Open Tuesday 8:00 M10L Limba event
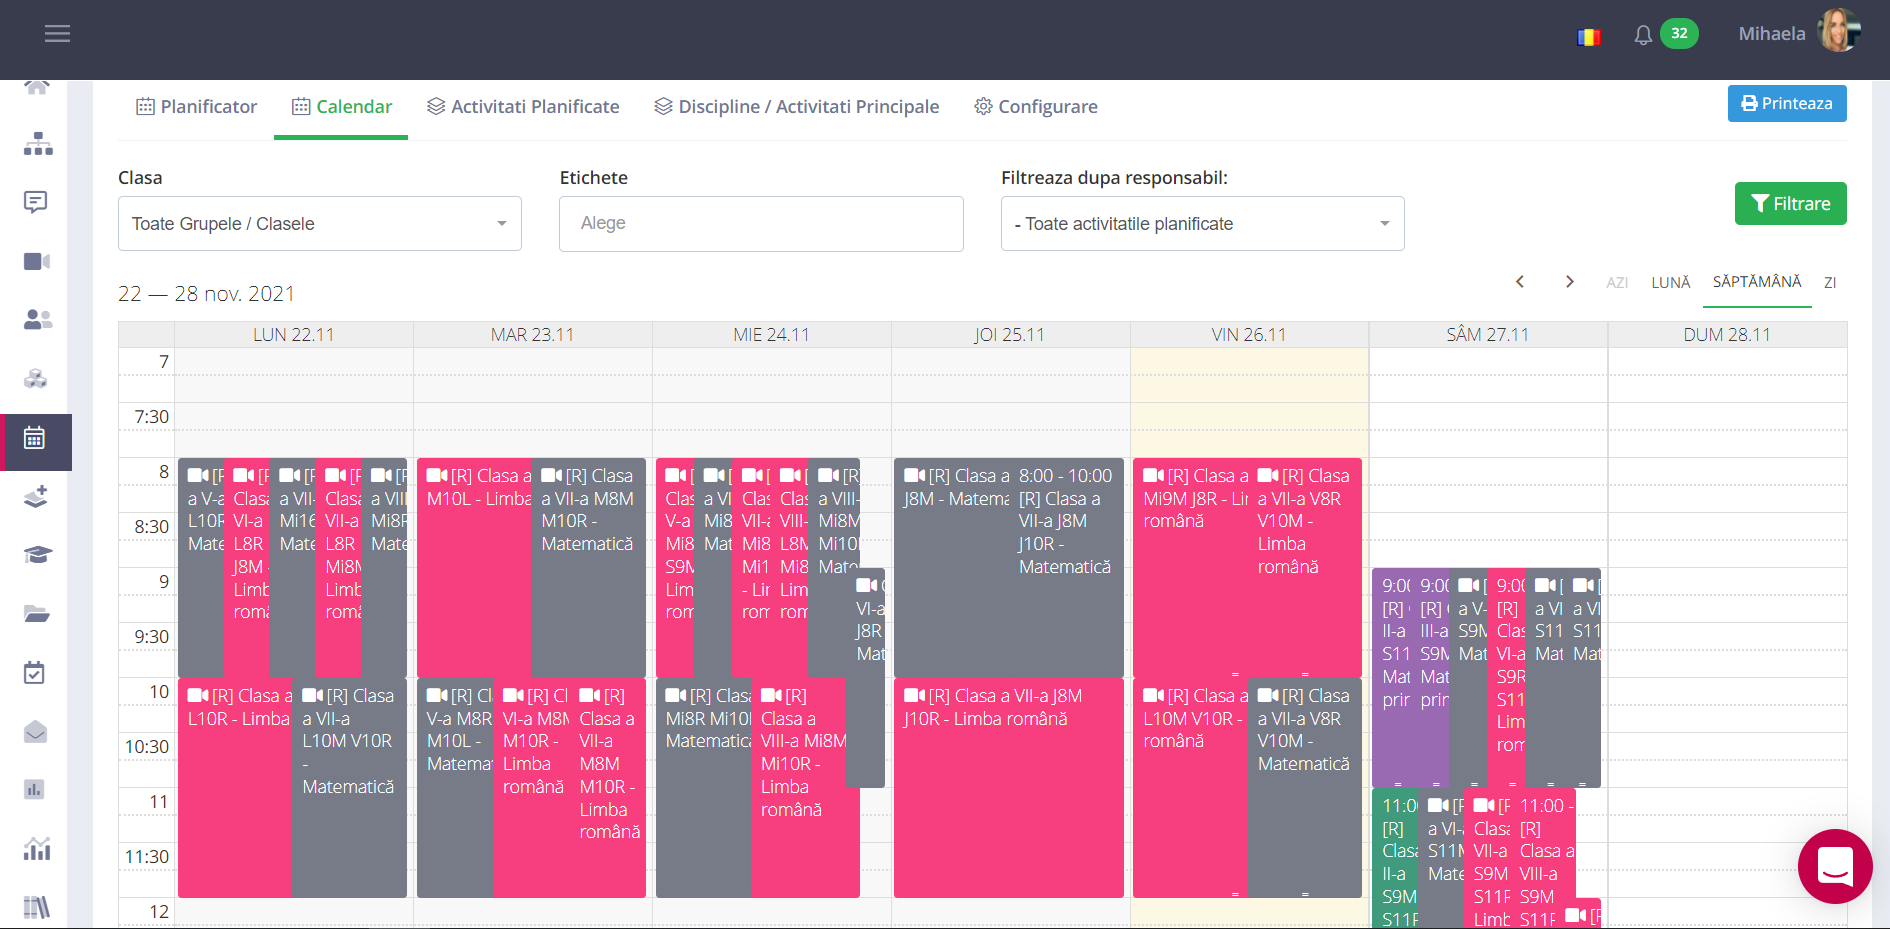Screen dimensions: 1890x929 (x=474, y=568)
